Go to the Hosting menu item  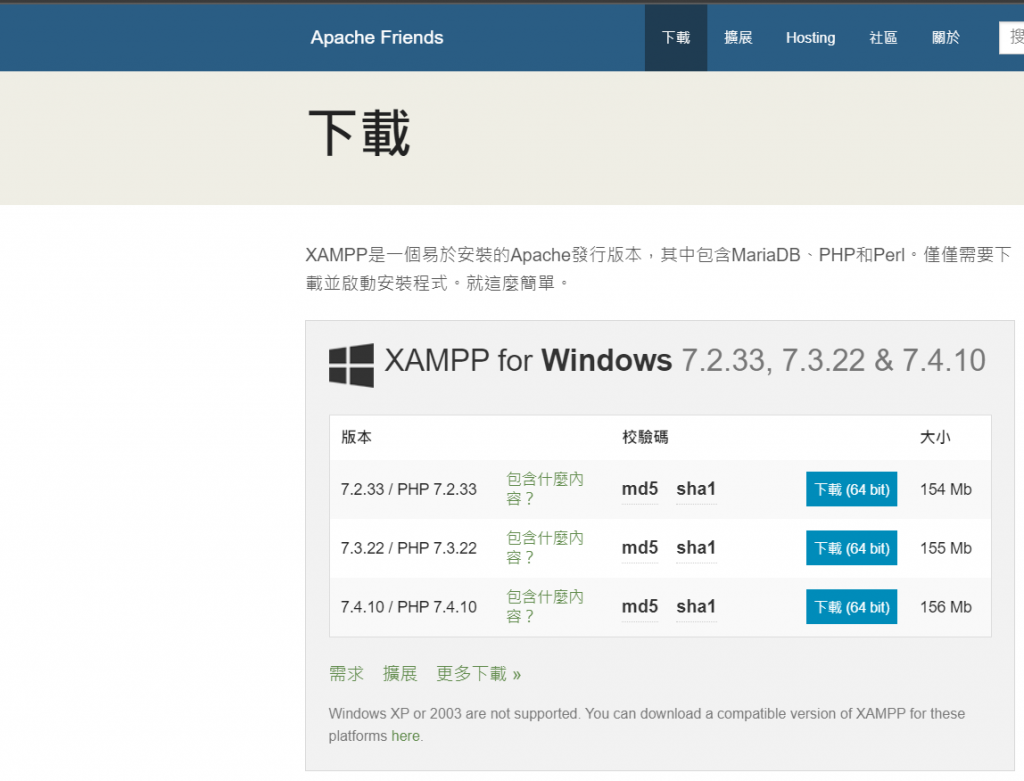tap(810, 38)
